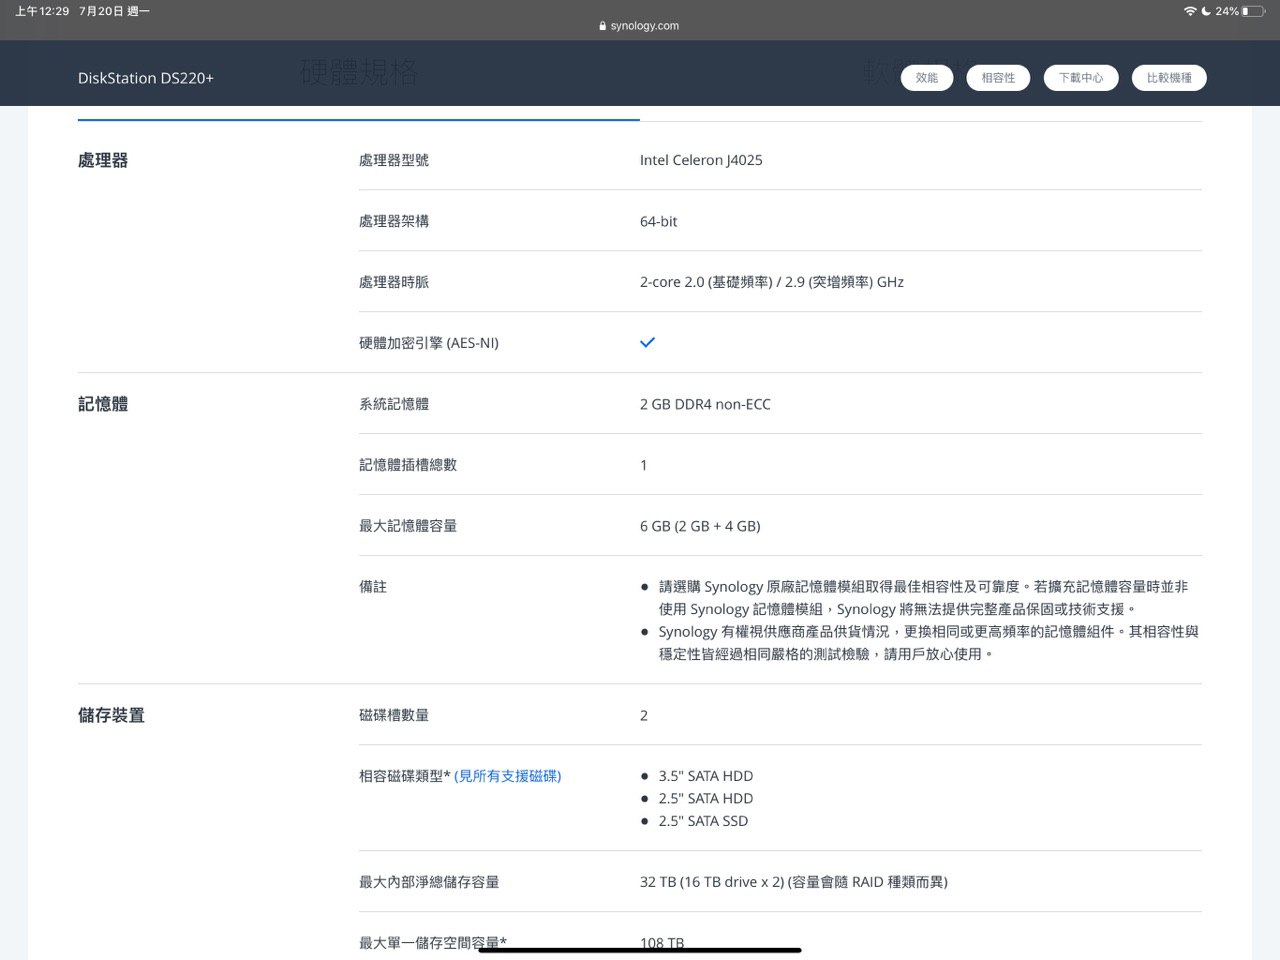Open the 相容性 compatibility page
The image size is (1280, 960).
pos(998,78)
